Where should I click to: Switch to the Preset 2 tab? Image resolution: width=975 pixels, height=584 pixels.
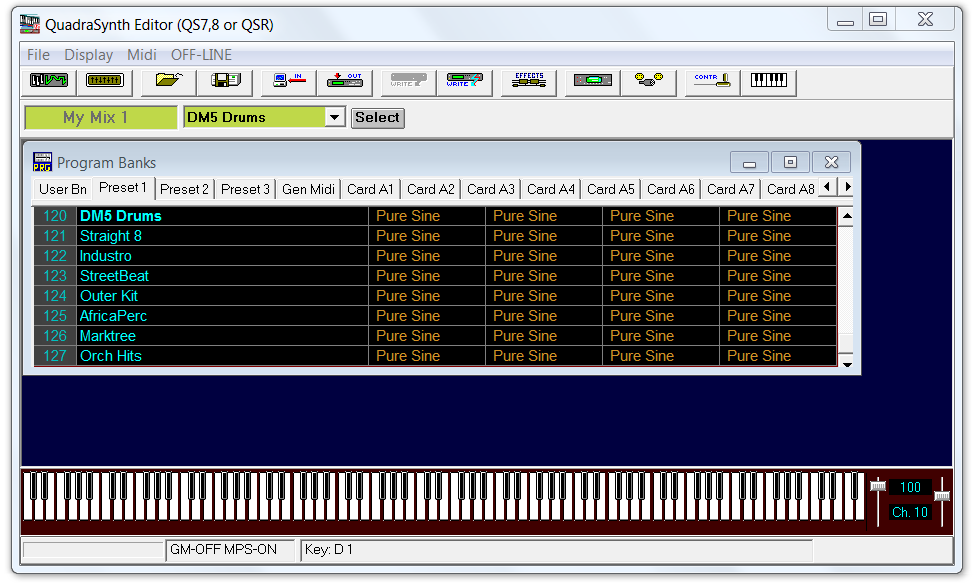click(185, 189)
